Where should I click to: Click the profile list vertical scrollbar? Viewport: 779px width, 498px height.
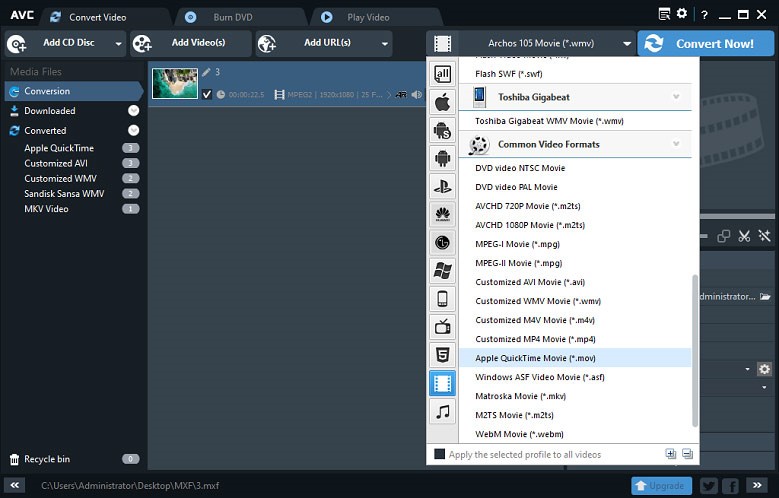tap(695, 351)
